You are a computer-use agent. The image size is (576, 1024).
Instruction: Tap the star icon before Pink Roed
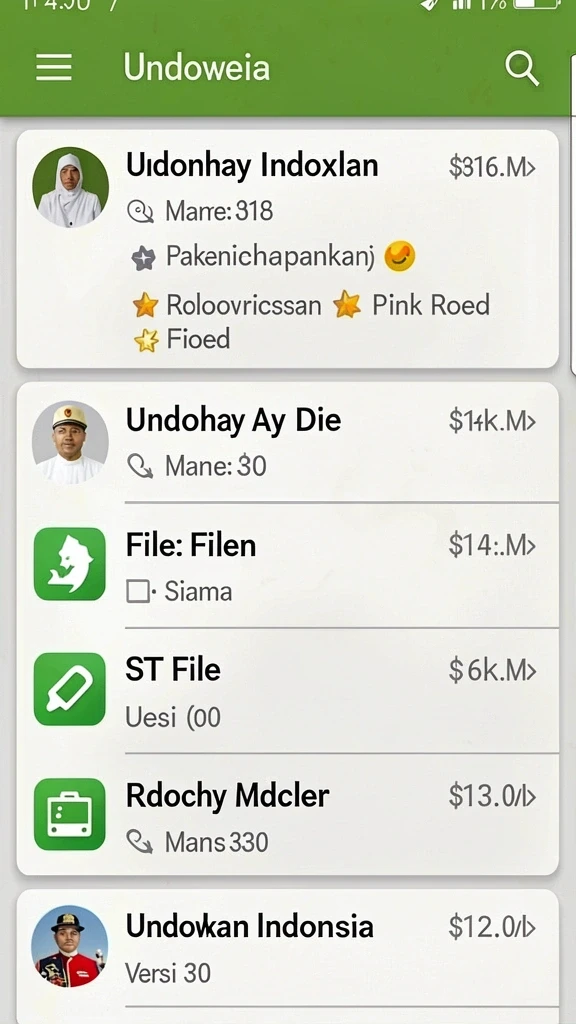point(347,305)
